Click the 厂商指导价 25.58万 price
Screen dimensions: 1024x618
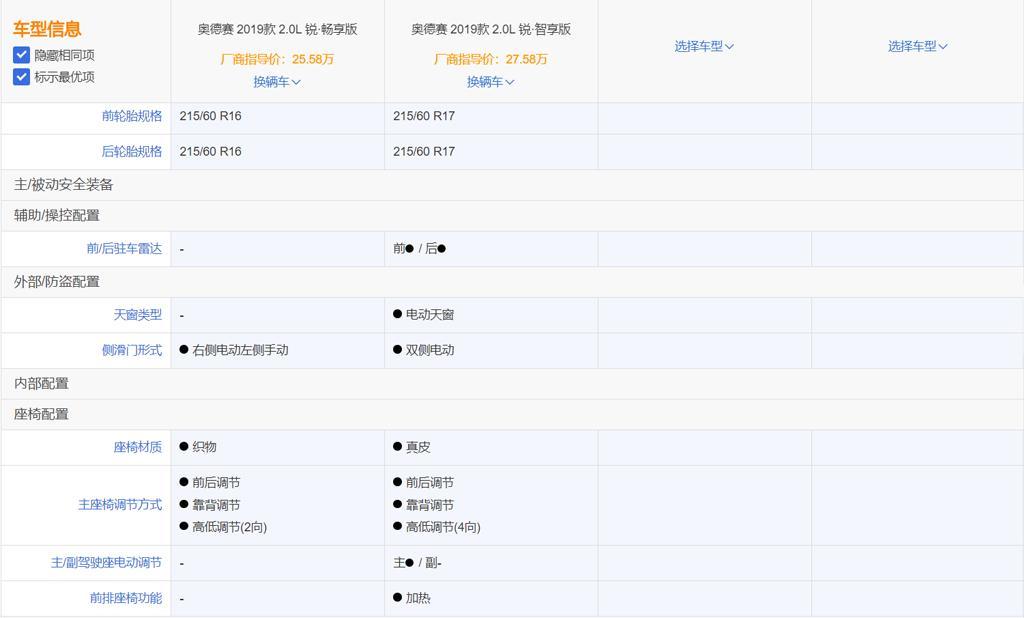click(x=278, y=59)
